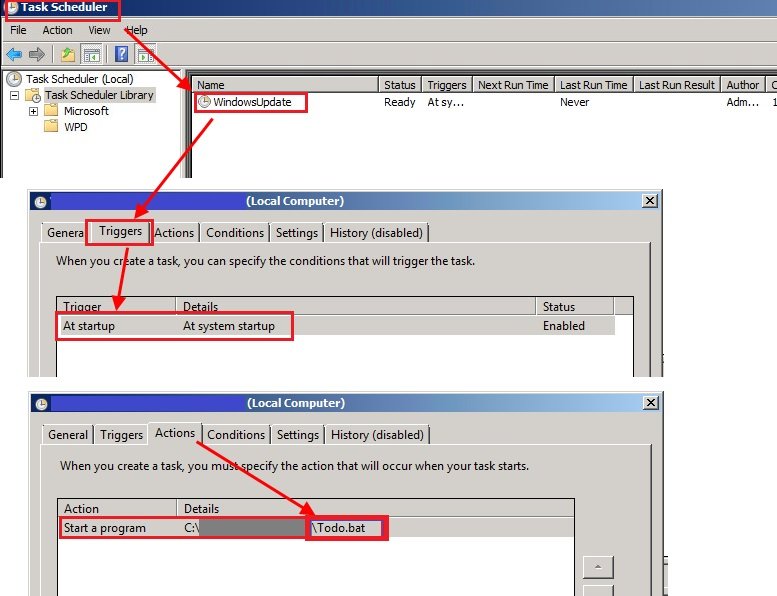The height and width of the screenshot is (596, 777).
Task: Click the blue Help question mark icon
Action: [121, 54]
